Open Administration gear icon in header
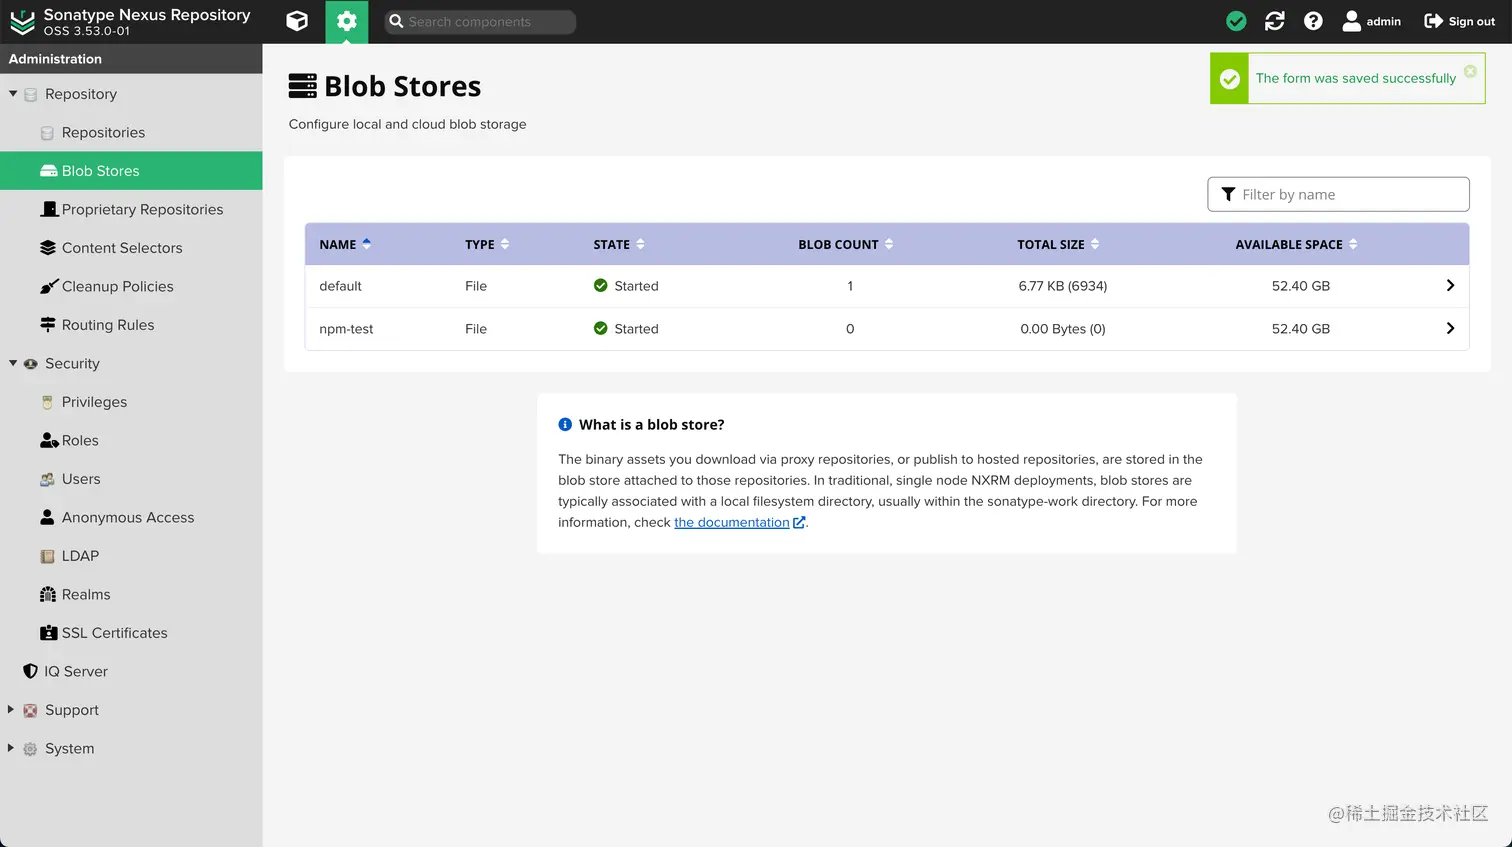This screenshot has height=847, width=1512. tap(346, 21)
